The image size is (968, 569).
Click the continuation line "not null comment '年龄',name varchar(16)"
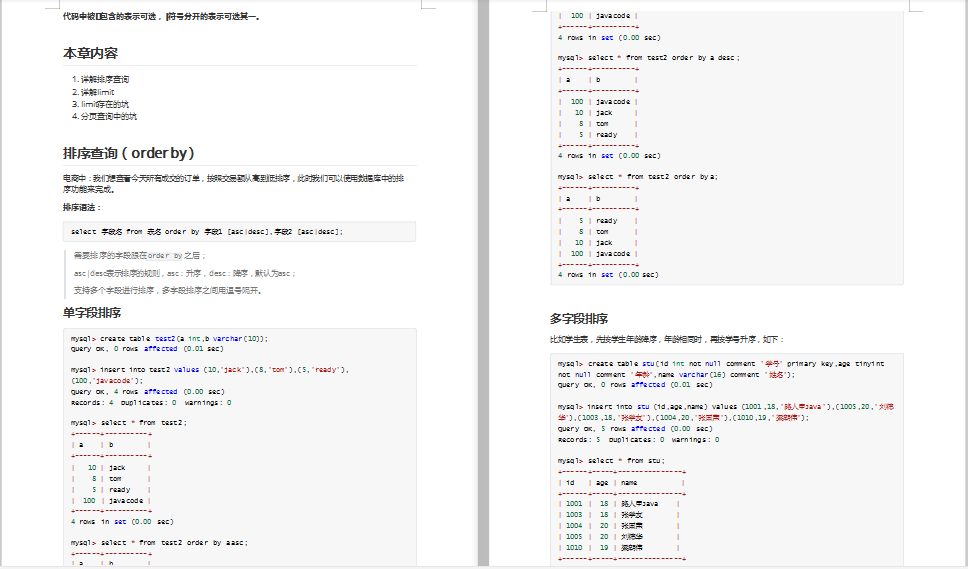click(x=677, y=375)
